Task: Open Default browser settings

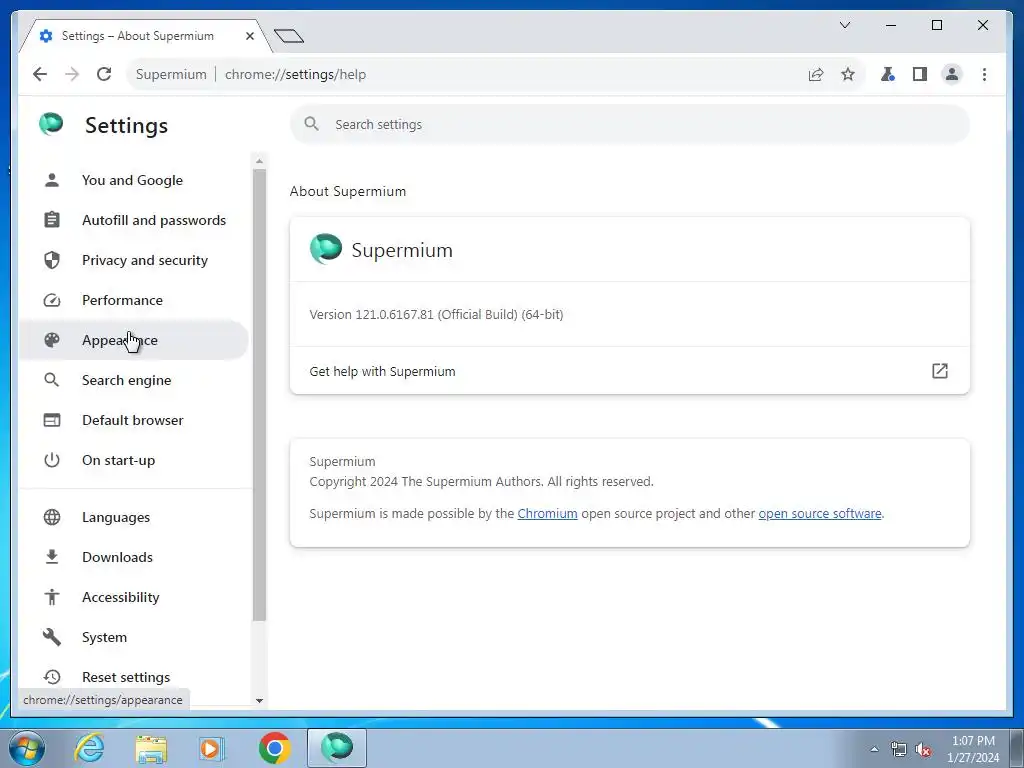Action: click(133, 420)
